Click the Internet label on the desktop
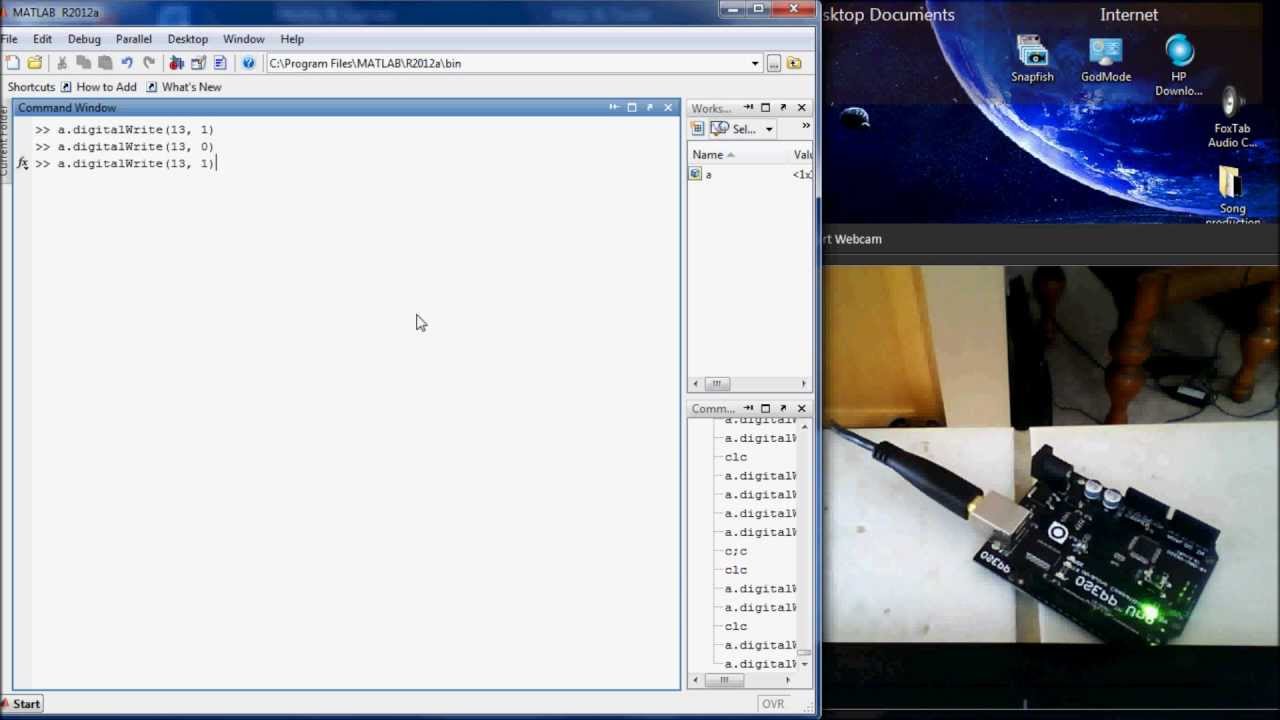The image size is (1280, 720). click(1129, 15)
